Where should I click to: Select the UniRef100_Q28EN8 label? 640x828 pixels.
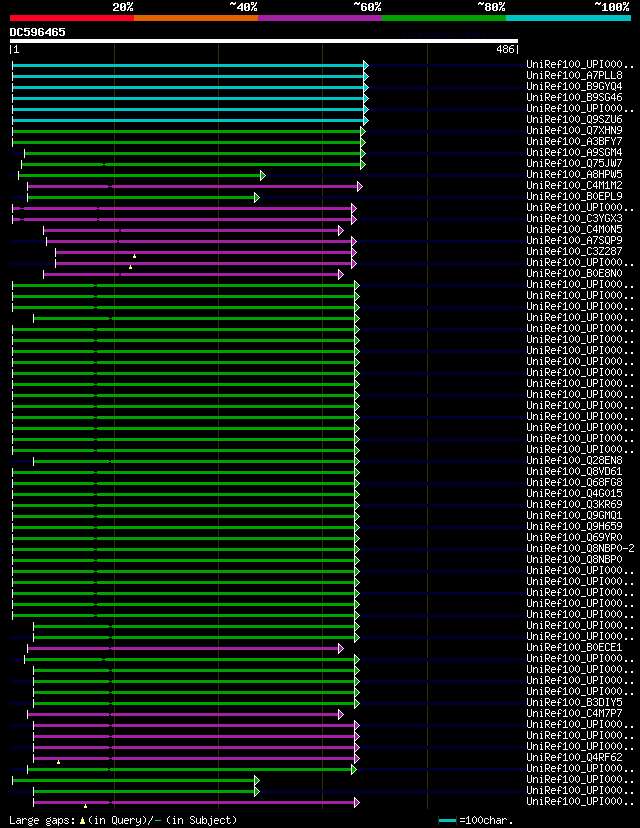click(574, 460)
